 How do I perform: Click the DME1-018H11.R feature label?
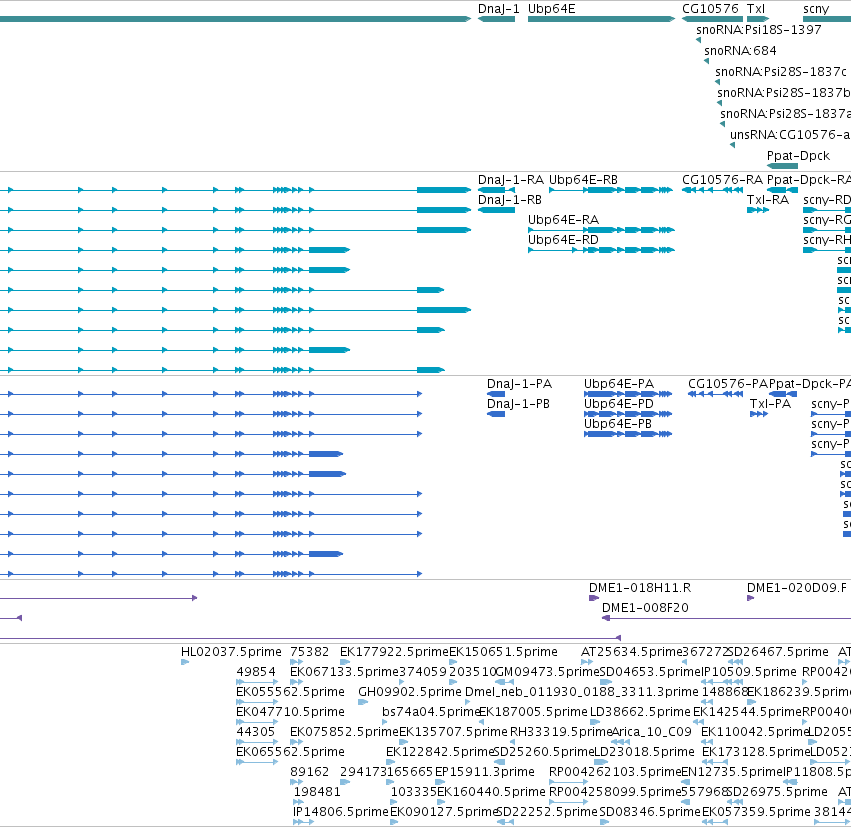click(640, 588)
